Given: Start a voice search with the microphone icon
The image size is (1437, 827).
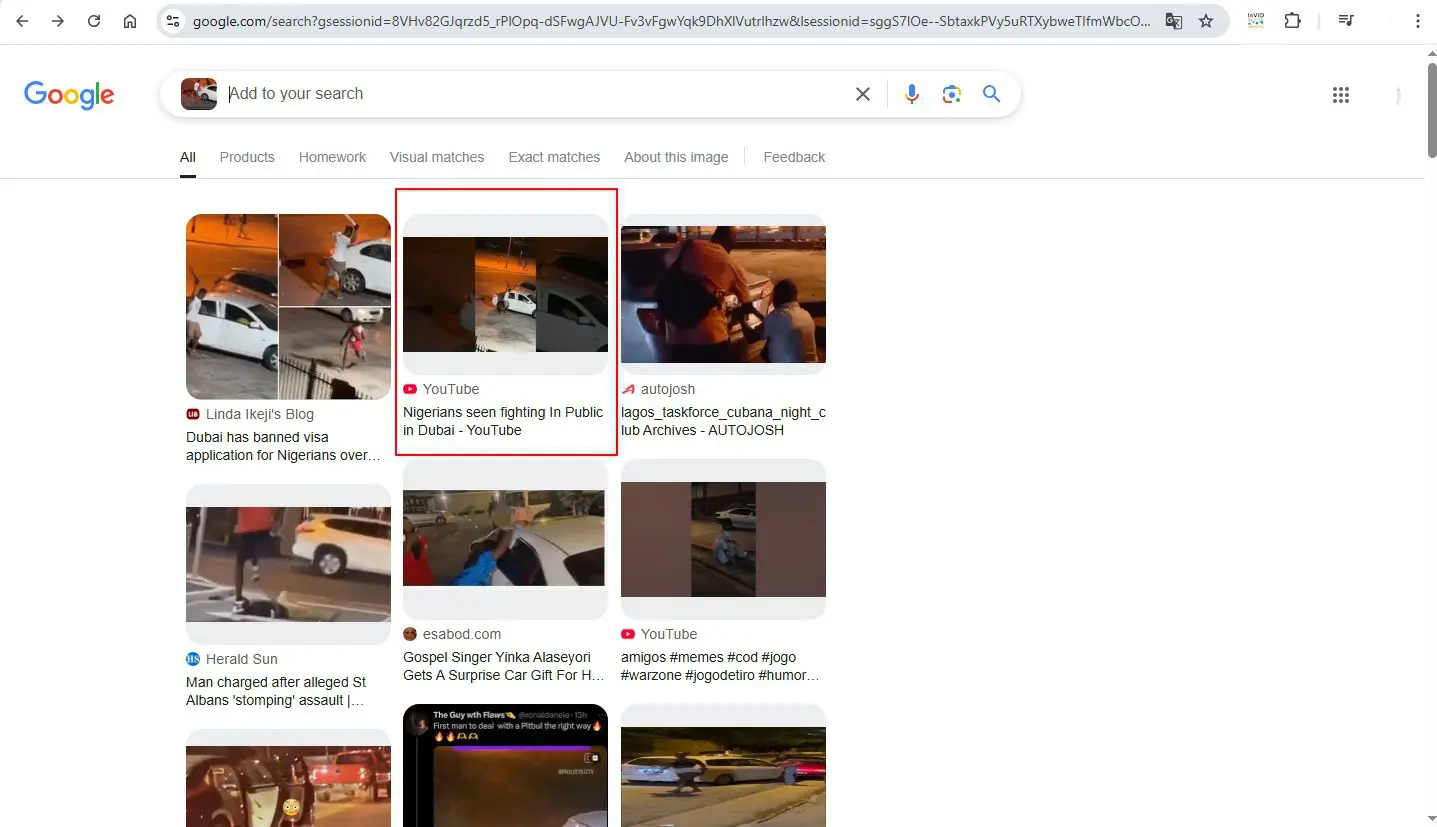Looking at the screenshot, I should 911,94.
